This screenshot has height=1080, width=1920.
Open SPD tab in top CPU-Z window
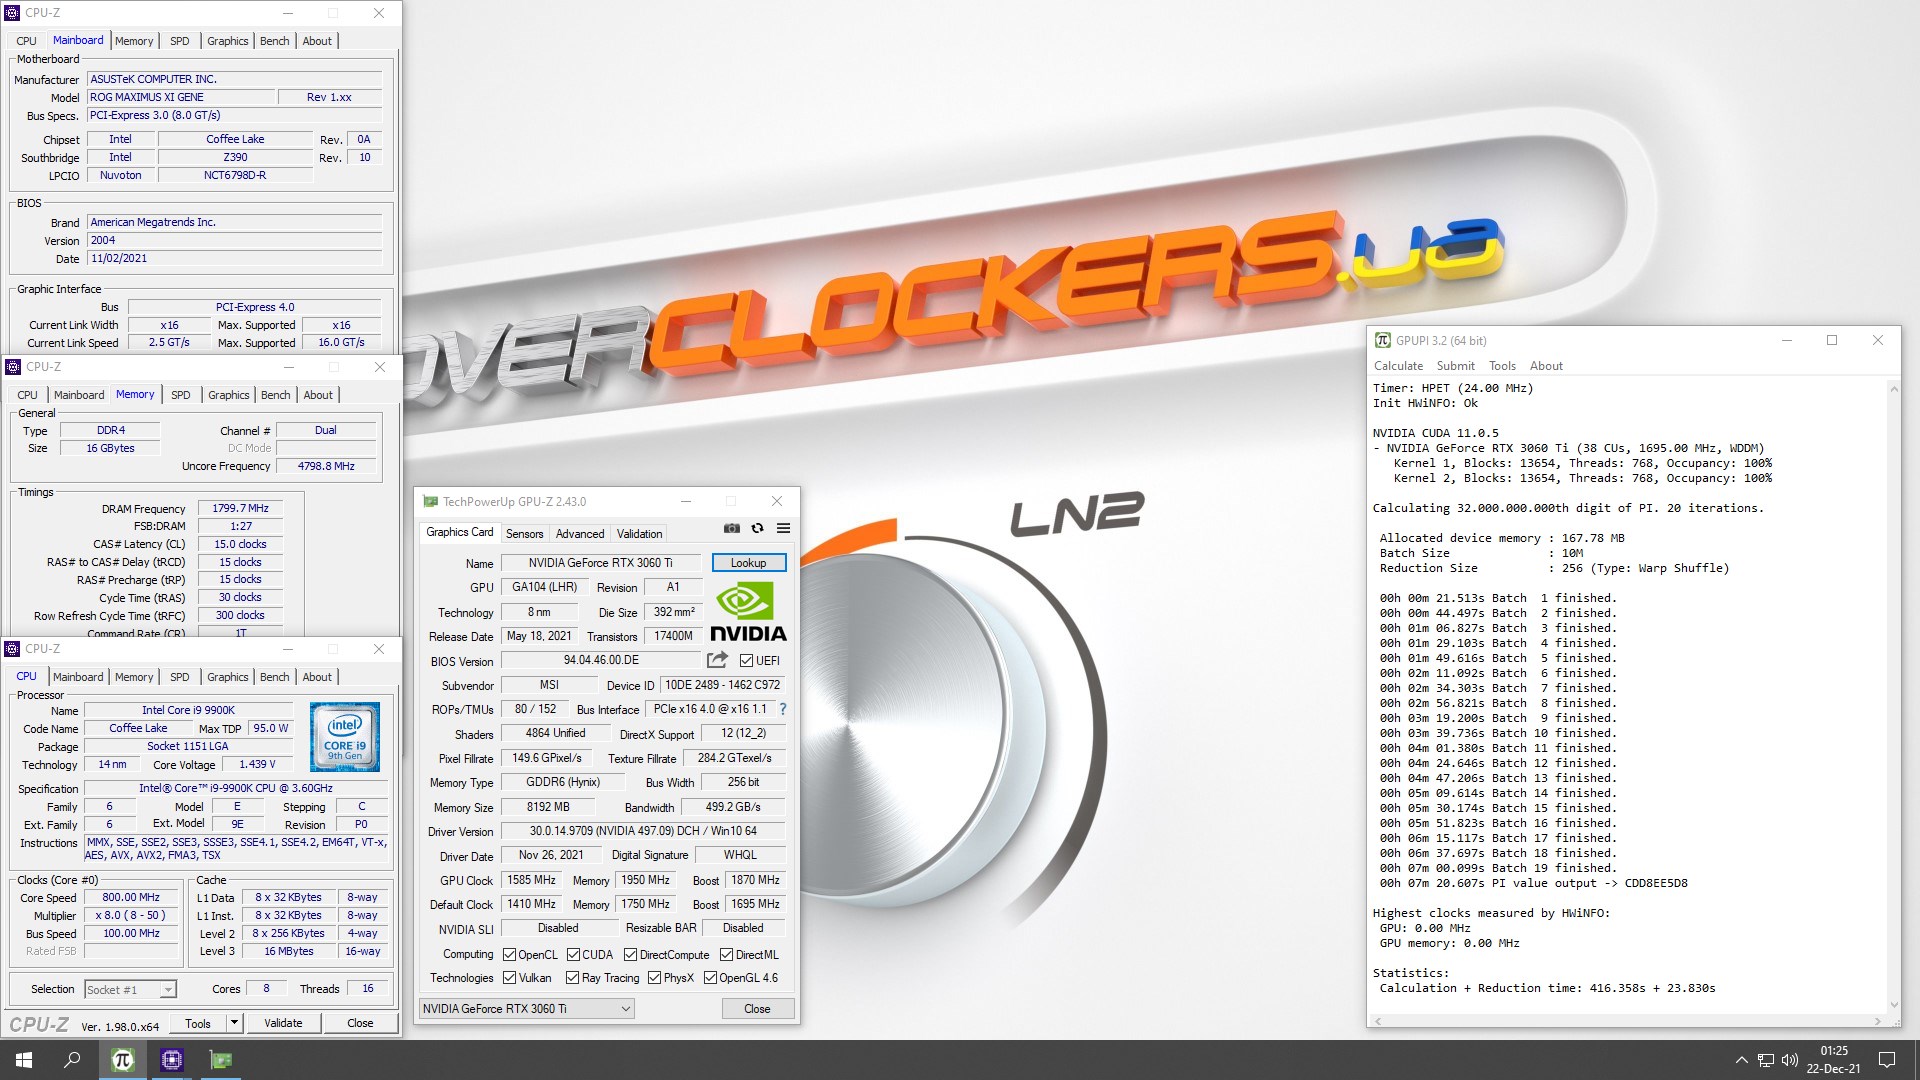pyautogui.click(x=179, y=41)
